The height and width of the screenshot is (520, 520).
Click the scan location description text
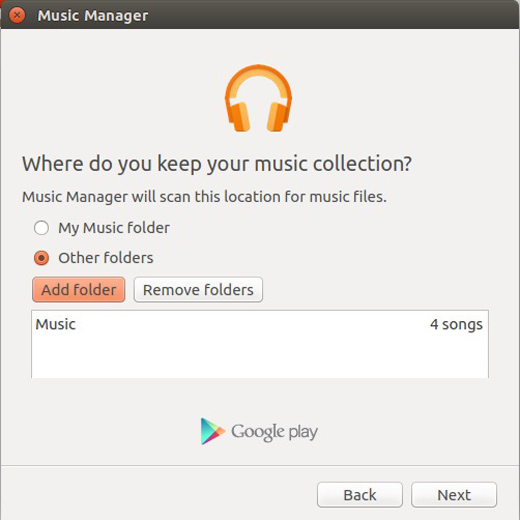click(x=204, y=197)
